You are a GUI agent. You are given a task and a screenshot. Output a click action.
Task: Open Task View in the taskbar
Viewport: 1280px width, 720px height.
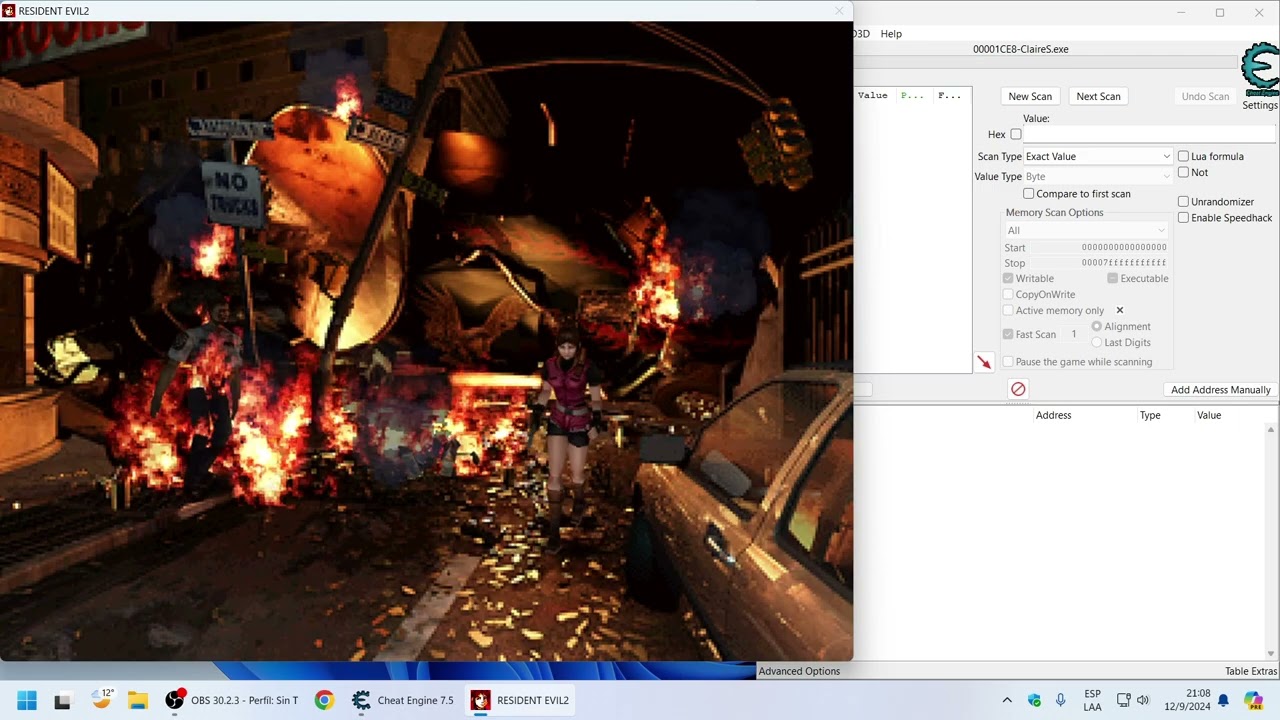(63, 700)
